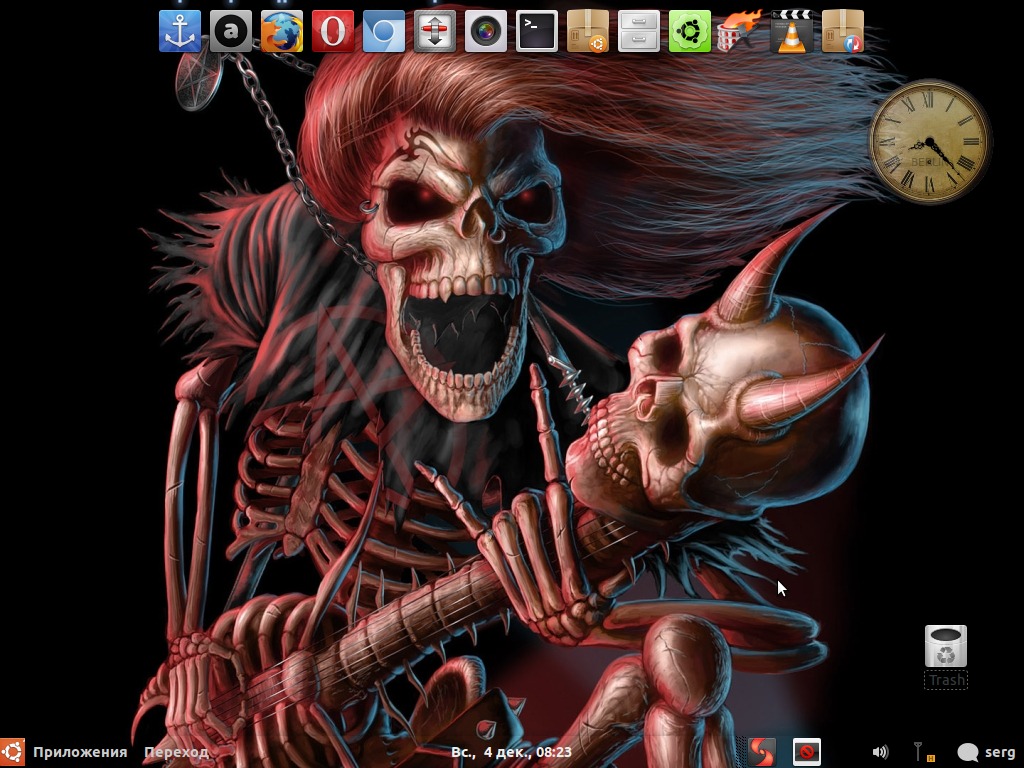1024x768 pixels.
Task: Open the volume control in the panel
Action: coord(880,752)
